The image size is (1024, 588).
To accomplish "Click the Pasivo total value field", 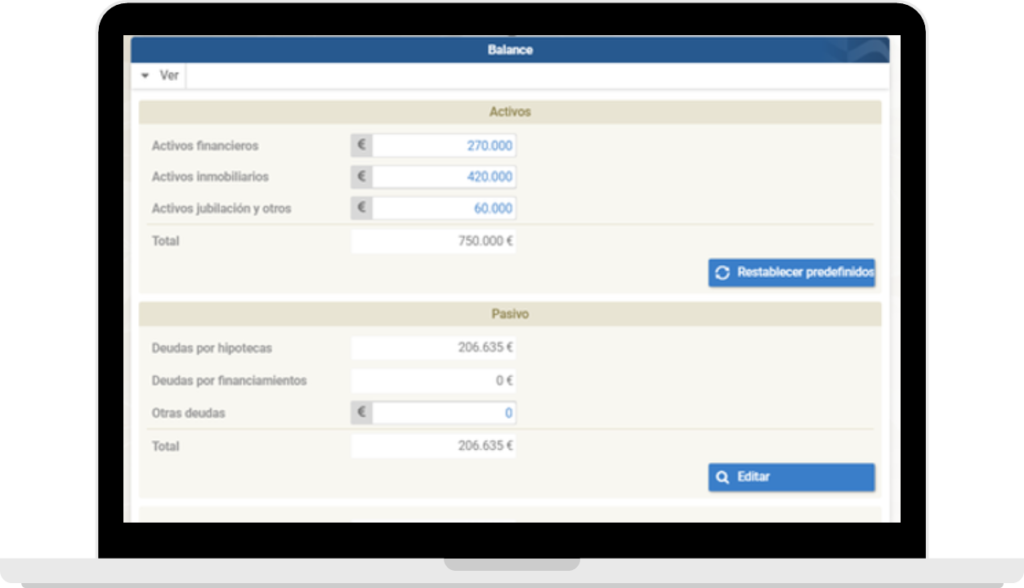I will coord(434,446).
